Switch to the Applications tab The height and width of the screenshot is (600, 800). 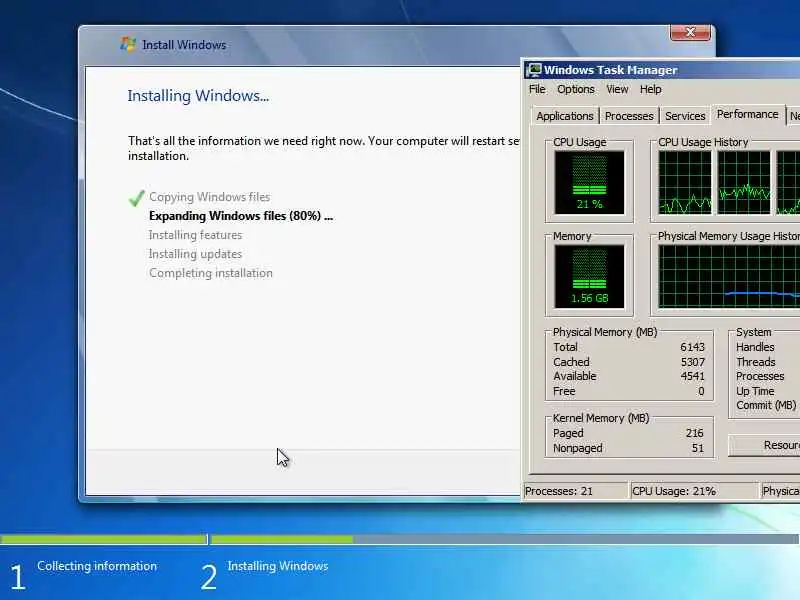click(565, 116)
